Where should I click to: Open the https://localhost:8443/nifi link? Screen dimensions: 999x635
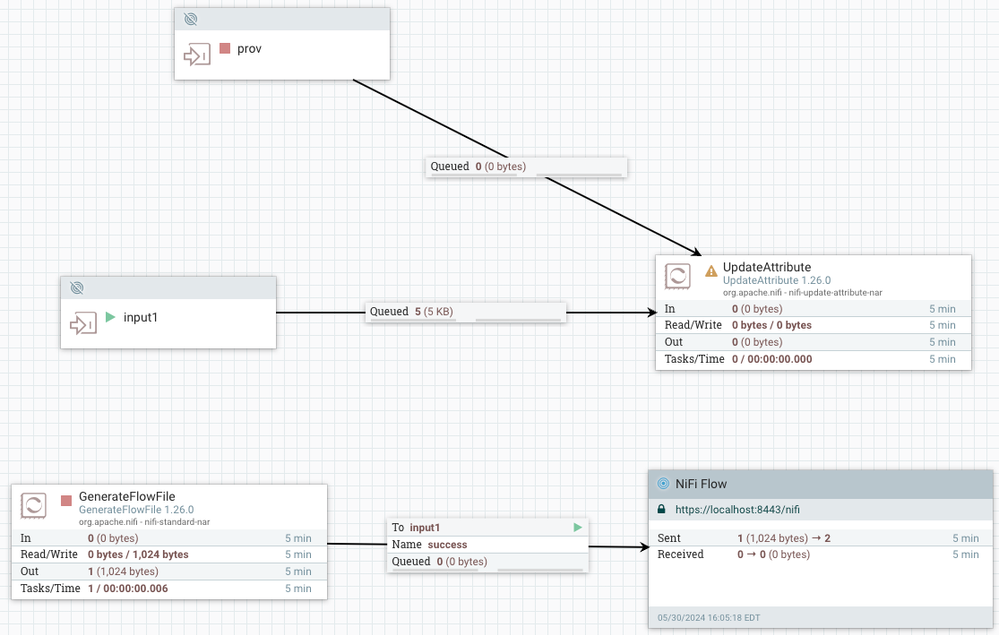(737, 510)
